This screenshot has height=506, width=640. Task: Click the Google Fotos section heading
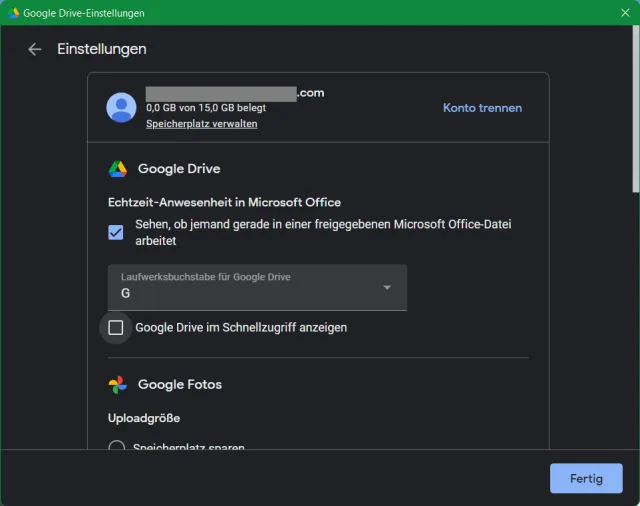(180, 384)
